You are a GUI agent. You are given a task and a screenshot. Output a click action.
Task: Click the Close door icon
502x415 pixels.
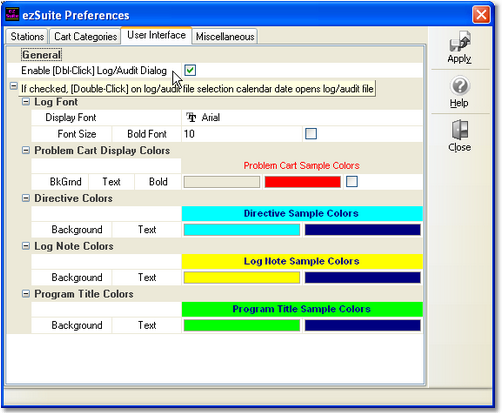click(x=460, y=130)
